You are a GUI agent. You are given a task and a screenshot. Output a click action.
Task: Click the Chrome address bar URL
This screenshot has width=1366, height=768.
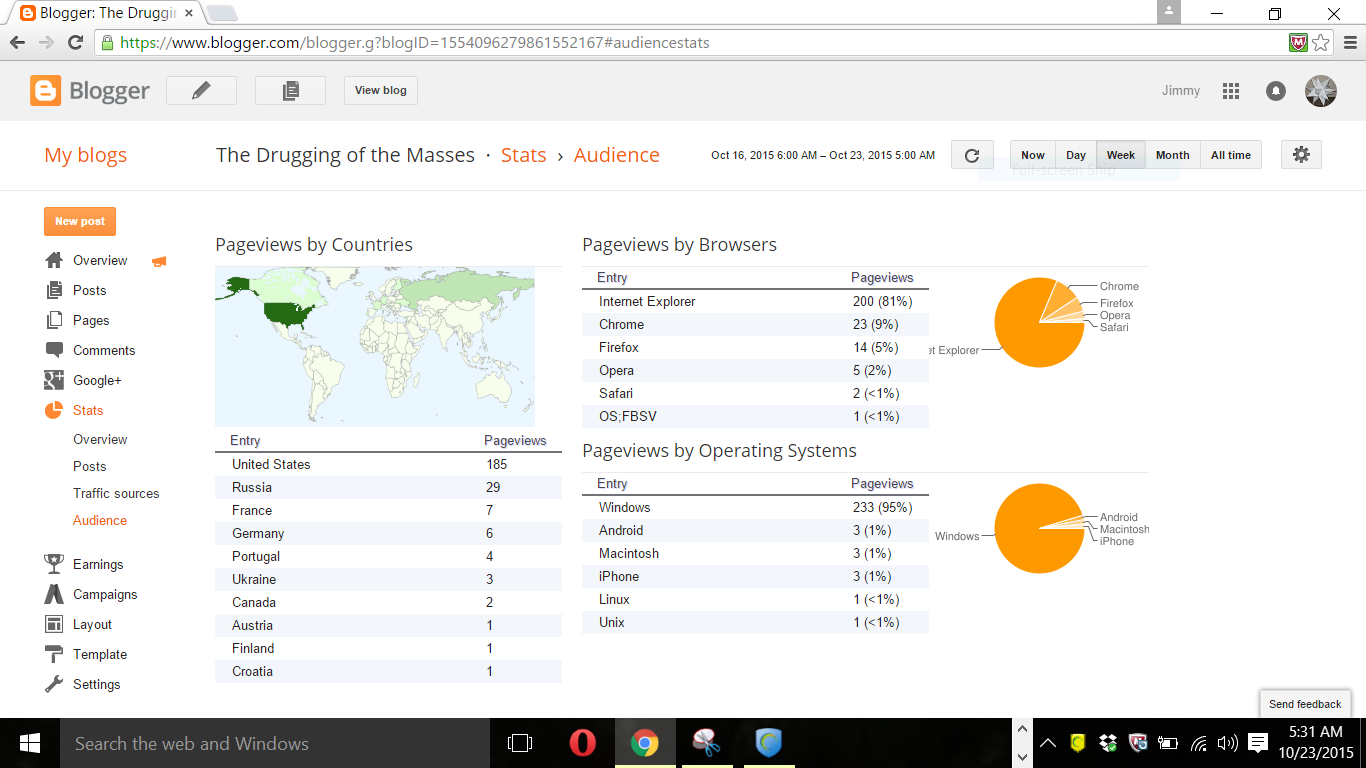pos(415,43)
